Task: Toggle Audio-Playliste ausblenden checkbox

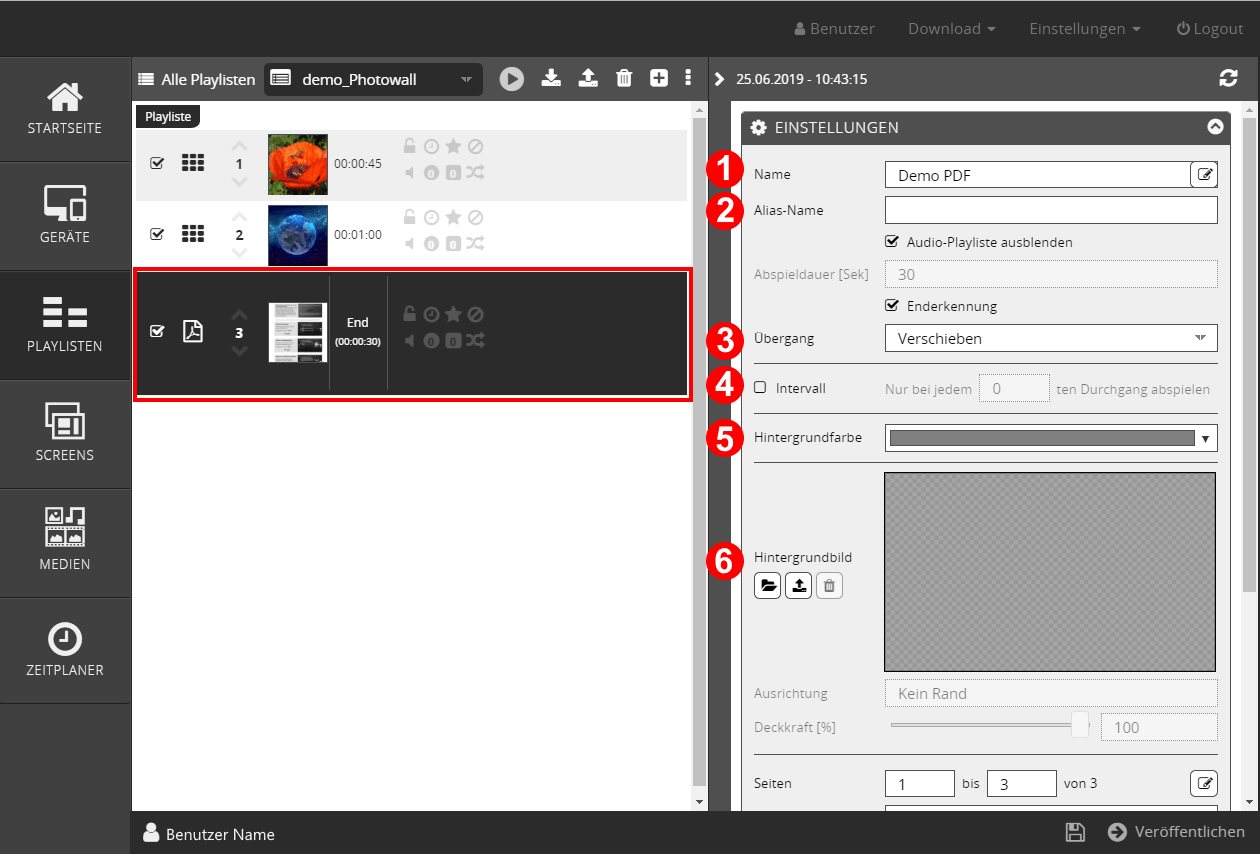Action: (x=892, y=241)
